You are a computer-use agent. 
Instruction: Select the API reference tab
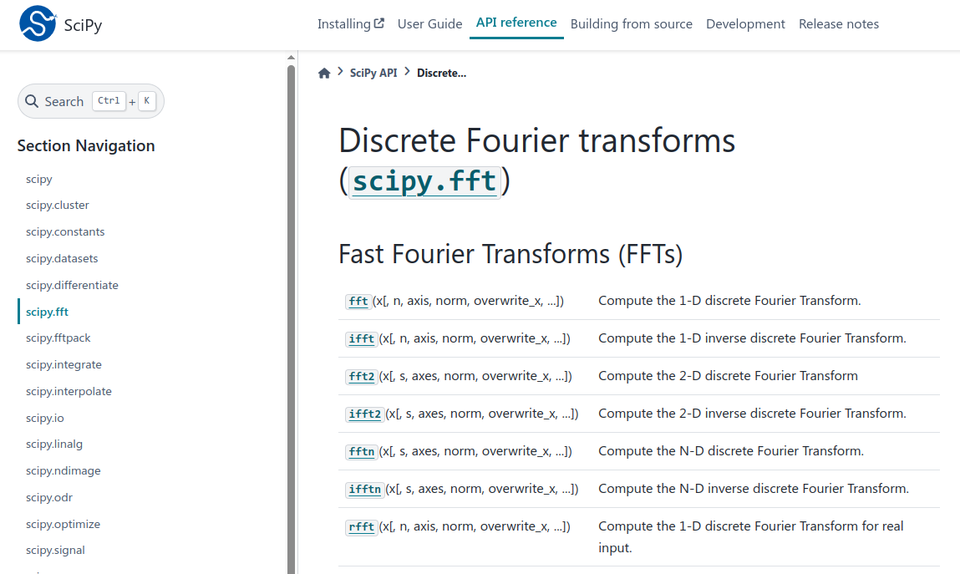516,23
